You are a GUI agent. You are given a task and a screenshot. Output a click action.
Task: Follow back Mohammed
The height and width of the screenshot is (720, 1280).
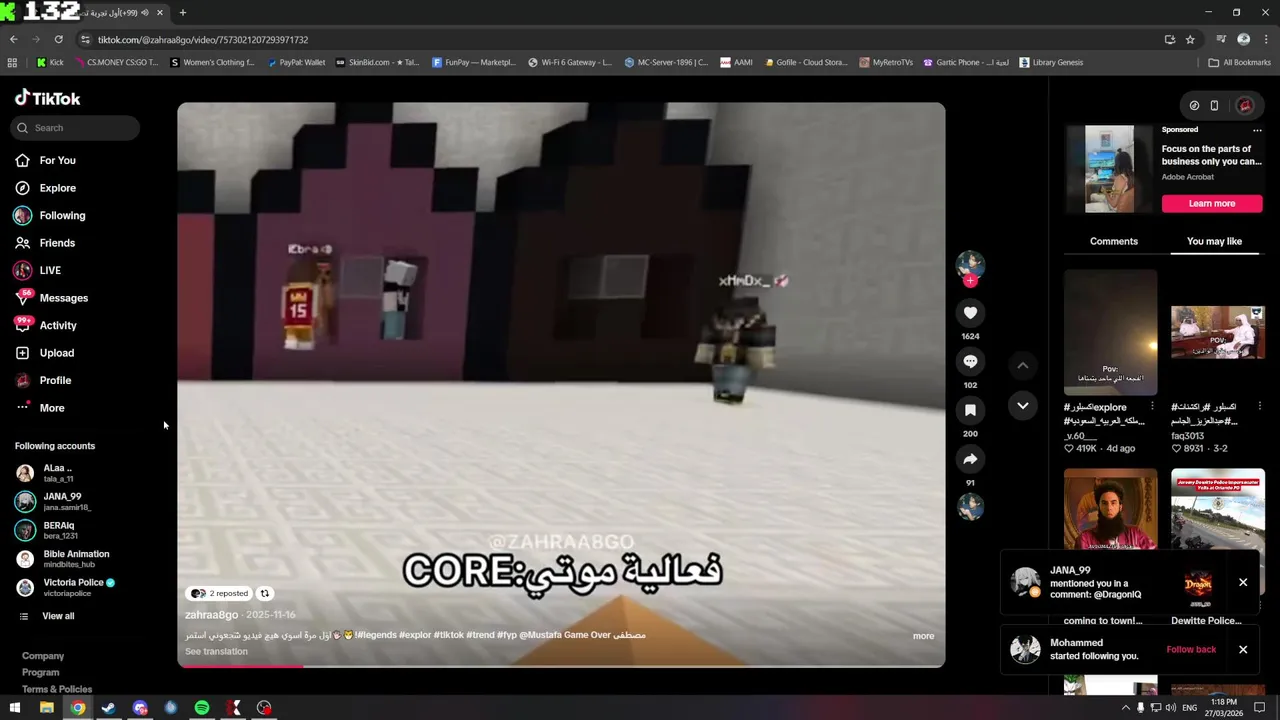[x=1191, y=649]
